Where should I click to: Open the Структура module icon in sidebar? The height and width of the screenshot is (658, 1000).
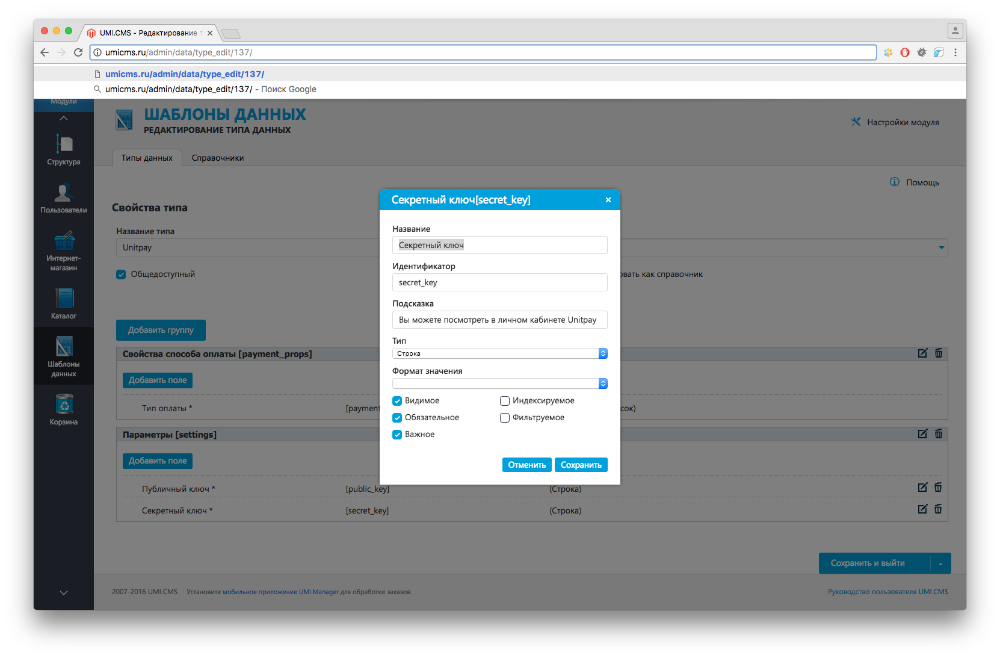click(x=63, y=144)
